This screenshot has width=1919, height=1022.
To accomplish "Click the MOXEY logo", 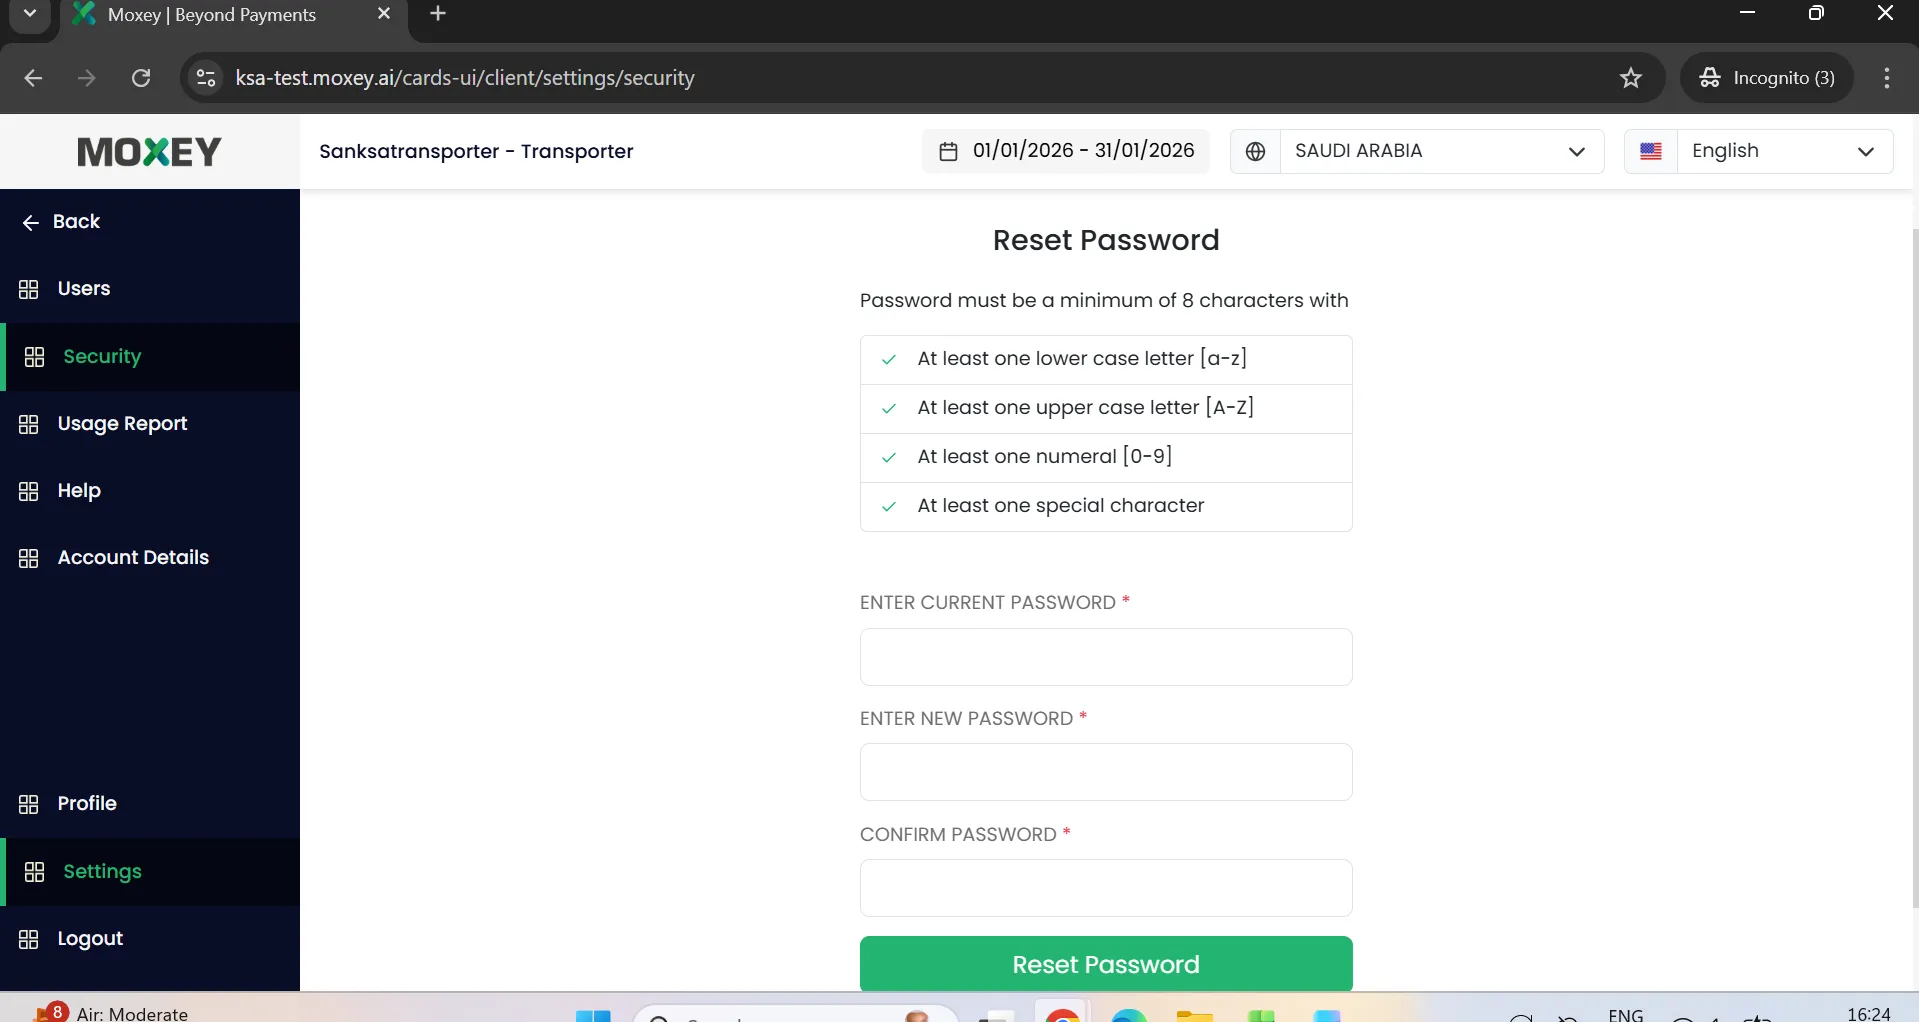I will [x=149, y=152].
